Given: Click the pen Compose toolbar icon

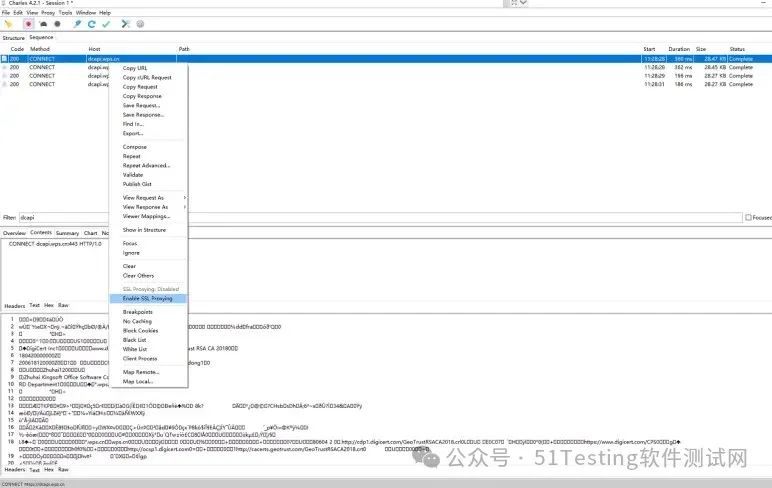Looking at the screenshot, I should pyautogui.click(x=77, y=24).
